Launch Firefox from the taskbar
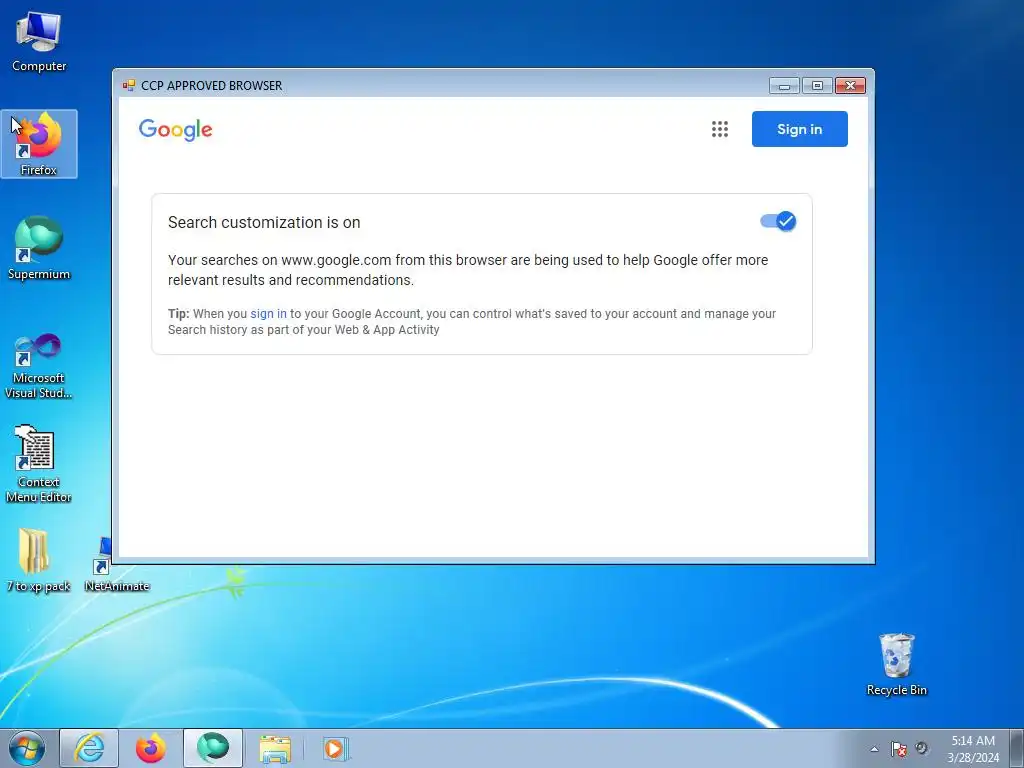Image resolution: width=1024 pixels, height=768 pixels. click(151, 748)
